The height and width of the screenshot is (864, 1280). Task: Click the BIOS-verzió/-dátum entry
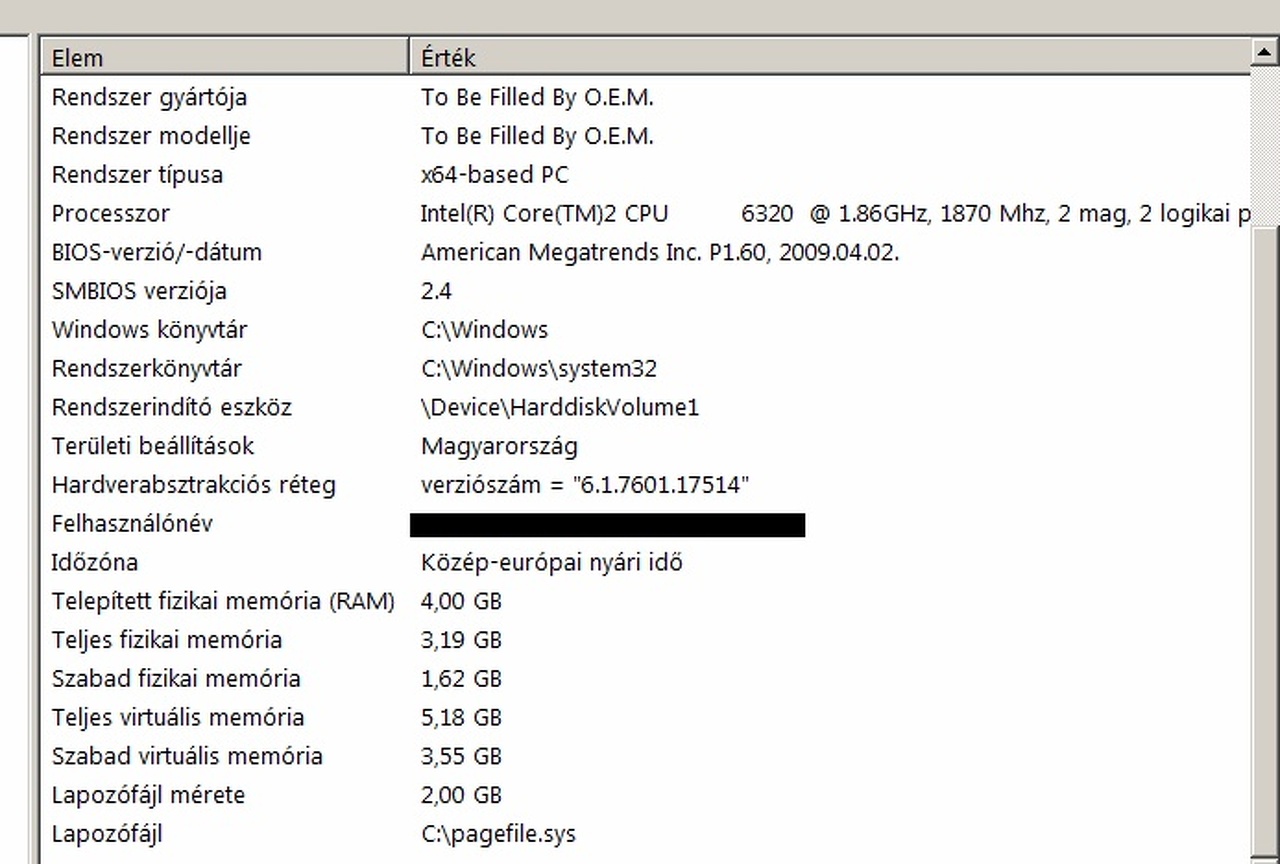click(x=157, y=252)
